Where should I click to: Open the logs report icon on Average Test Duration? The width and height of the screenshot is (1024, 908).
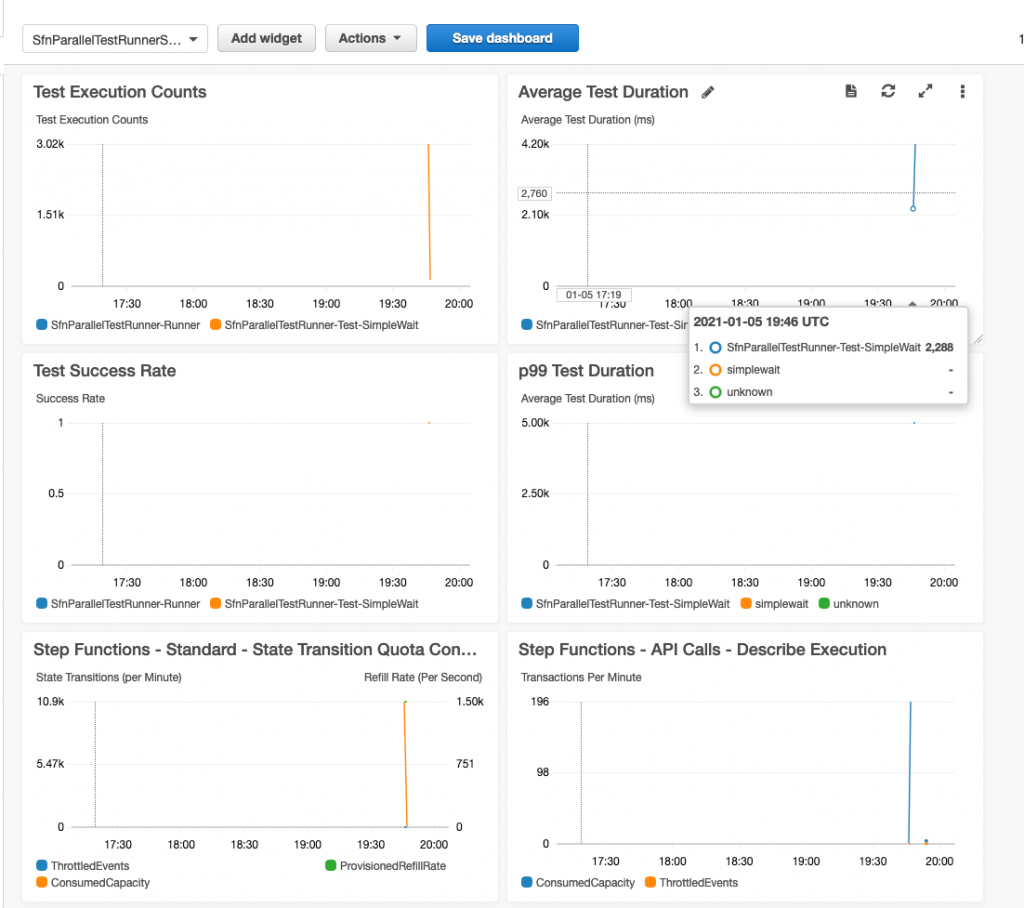pyautogui.click(x=851, y=91)
